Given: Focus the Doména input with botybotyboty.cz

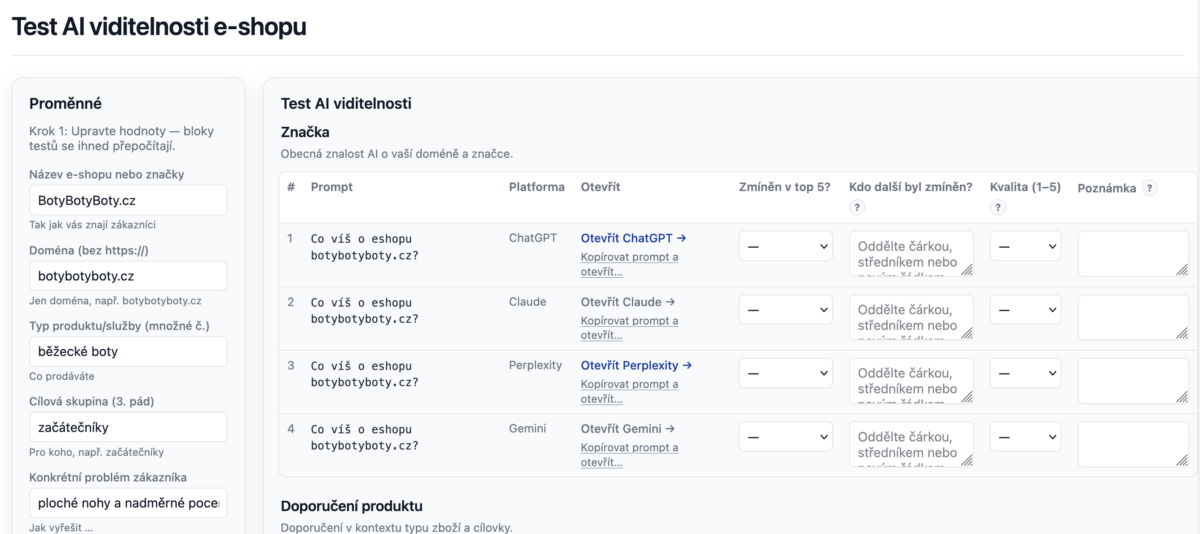Looking at the screenshot, I should tap(128, 276).
